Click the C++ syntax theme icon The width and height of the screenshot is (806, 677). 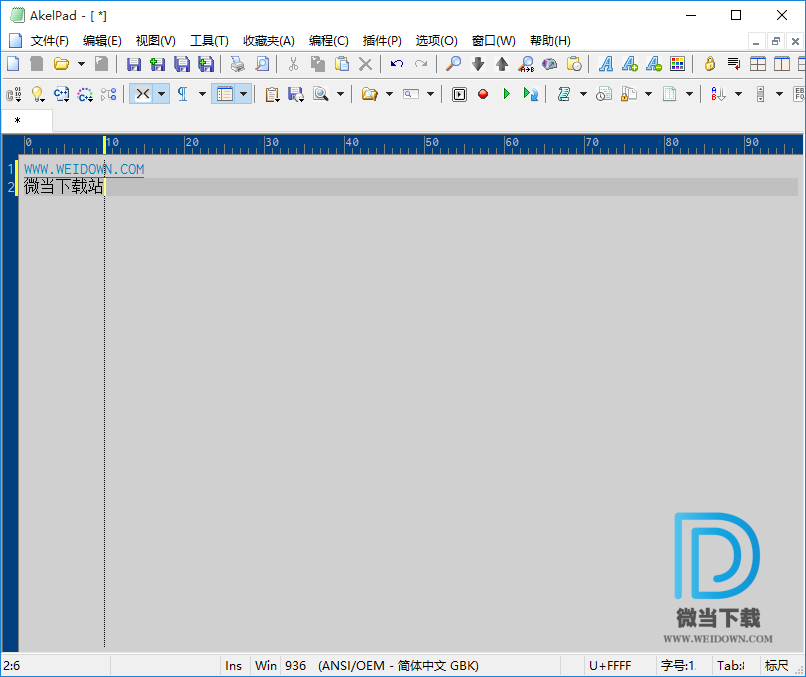pyautogui.click(x=61, y=94)
